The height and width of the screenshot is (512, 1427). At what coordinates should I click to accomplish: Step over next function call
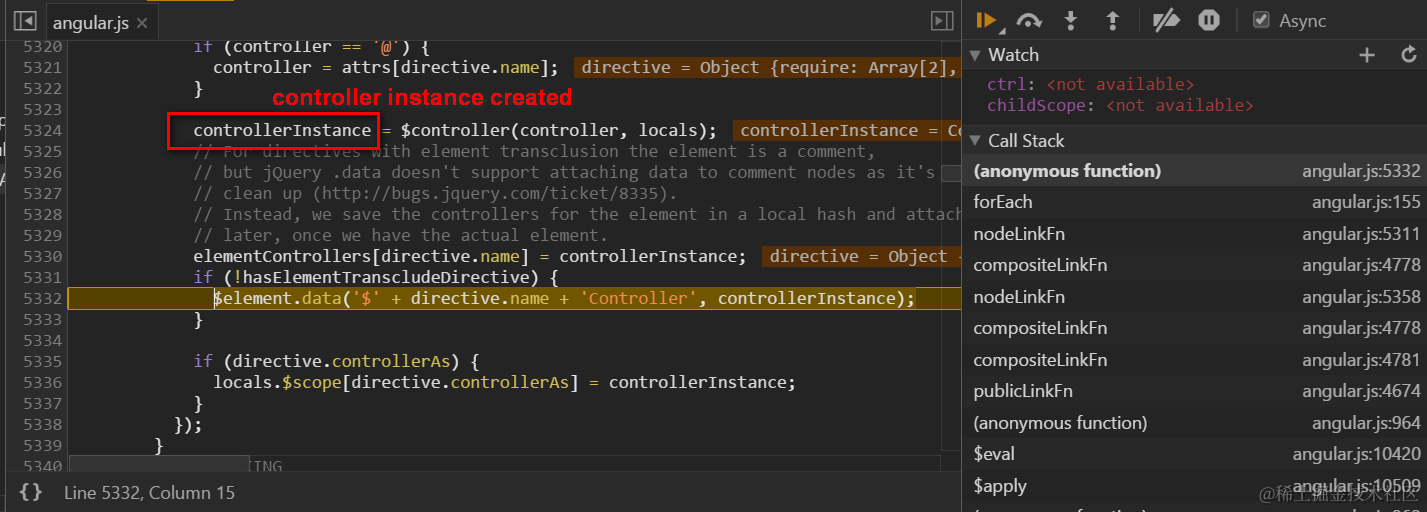click(x=1029, y=20)
